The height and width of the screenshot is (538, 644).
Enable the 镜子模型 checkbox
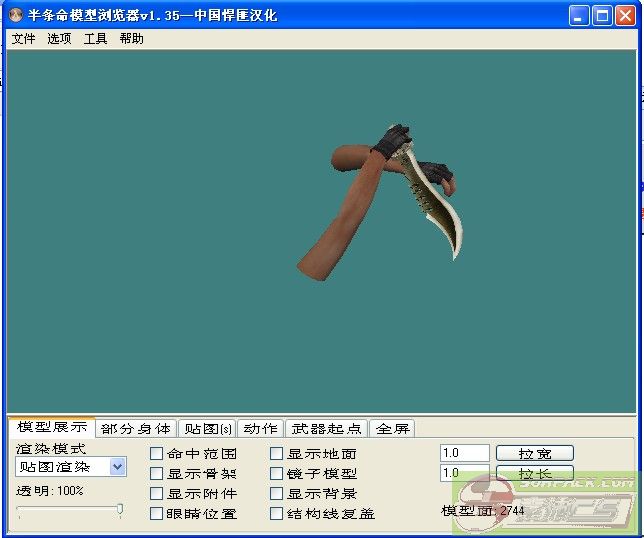[x=276, y=474]
